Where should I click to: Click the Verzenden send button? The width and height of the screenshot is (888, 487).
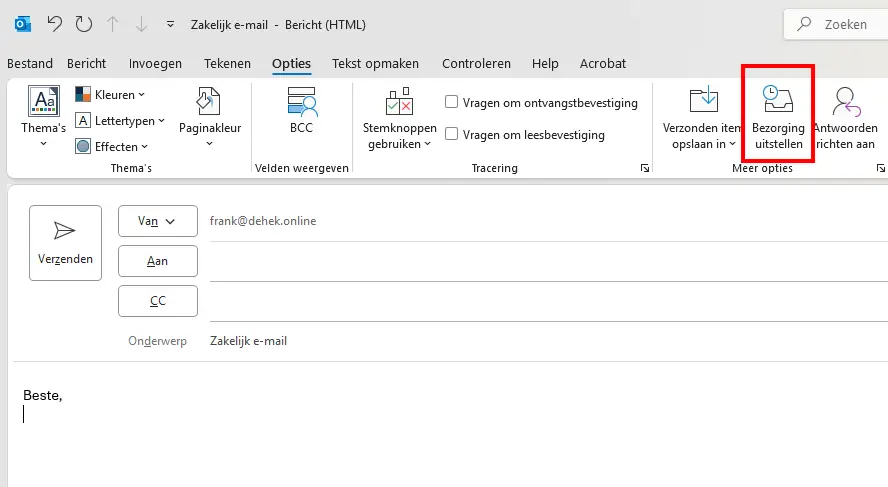pyautogui.click(x=65, y=243)
